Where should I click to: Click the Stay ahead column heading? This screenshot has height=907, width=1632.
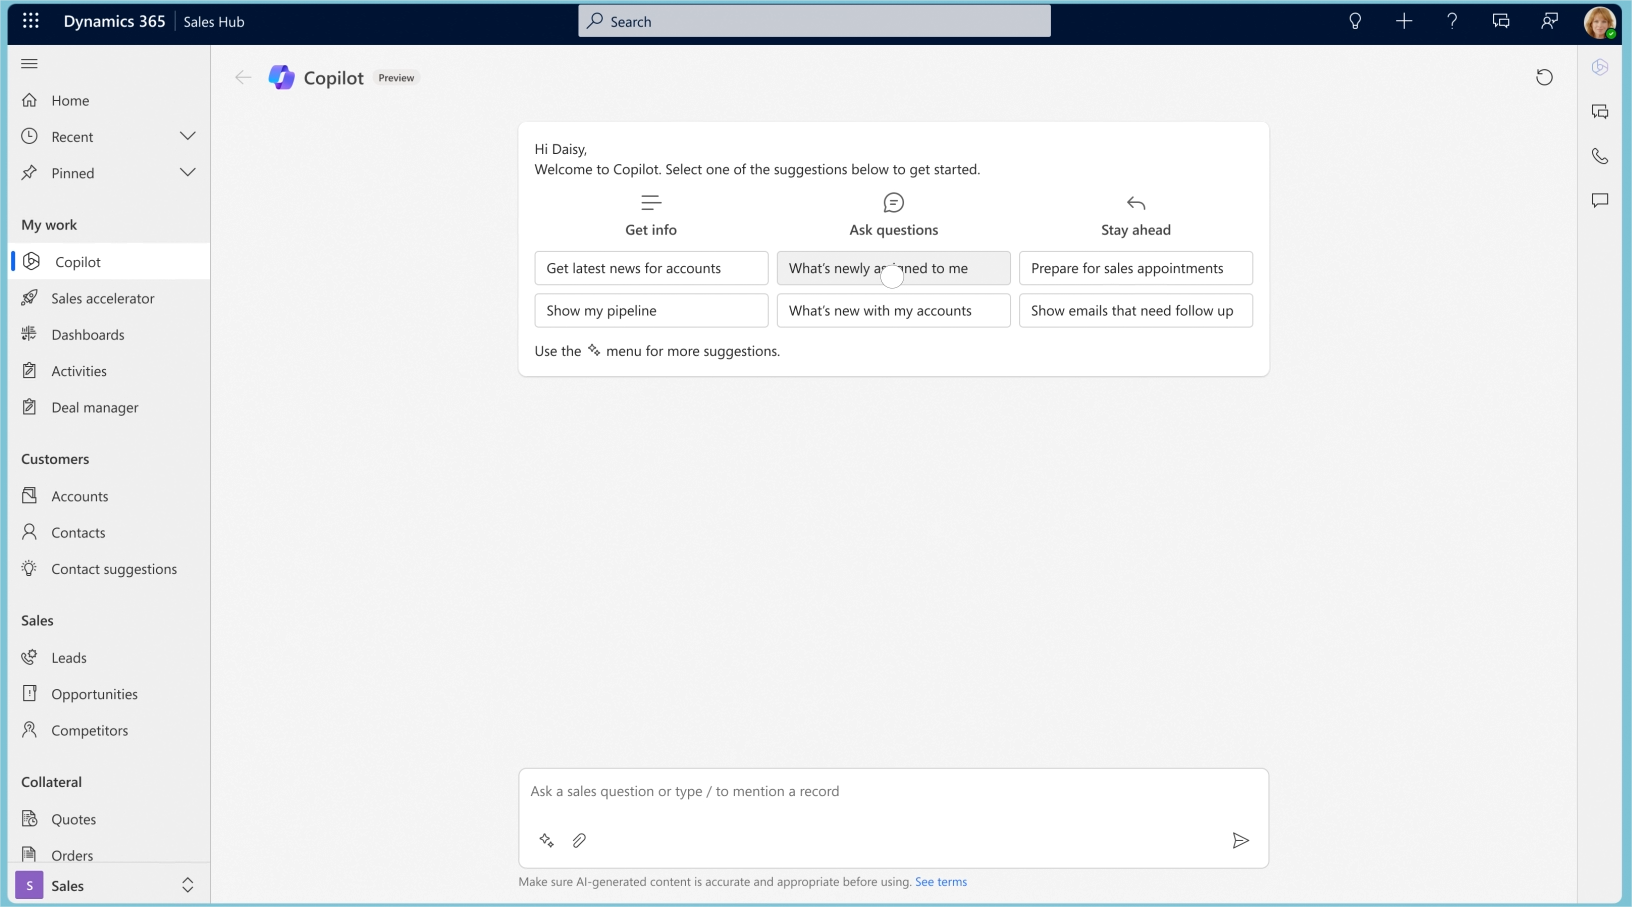(x=1136, y=229)
